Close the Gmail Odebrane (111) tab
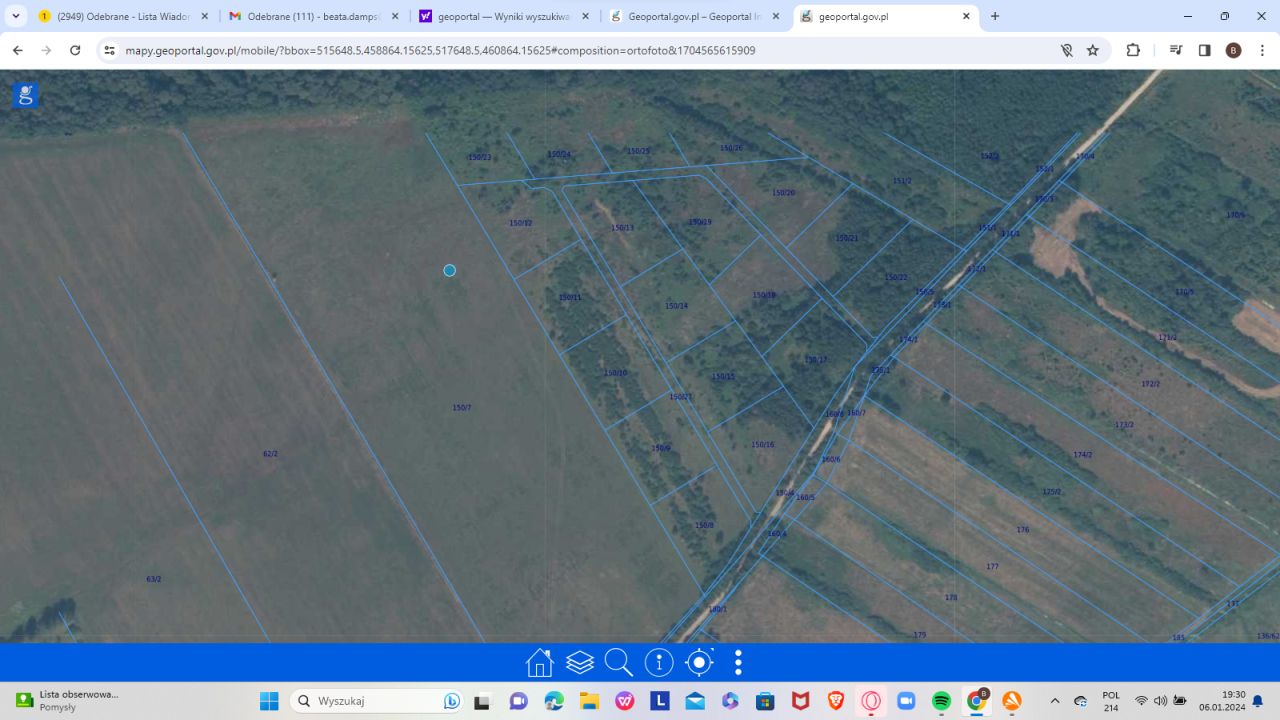The image size is (1280, 720). tap(394, 16)
